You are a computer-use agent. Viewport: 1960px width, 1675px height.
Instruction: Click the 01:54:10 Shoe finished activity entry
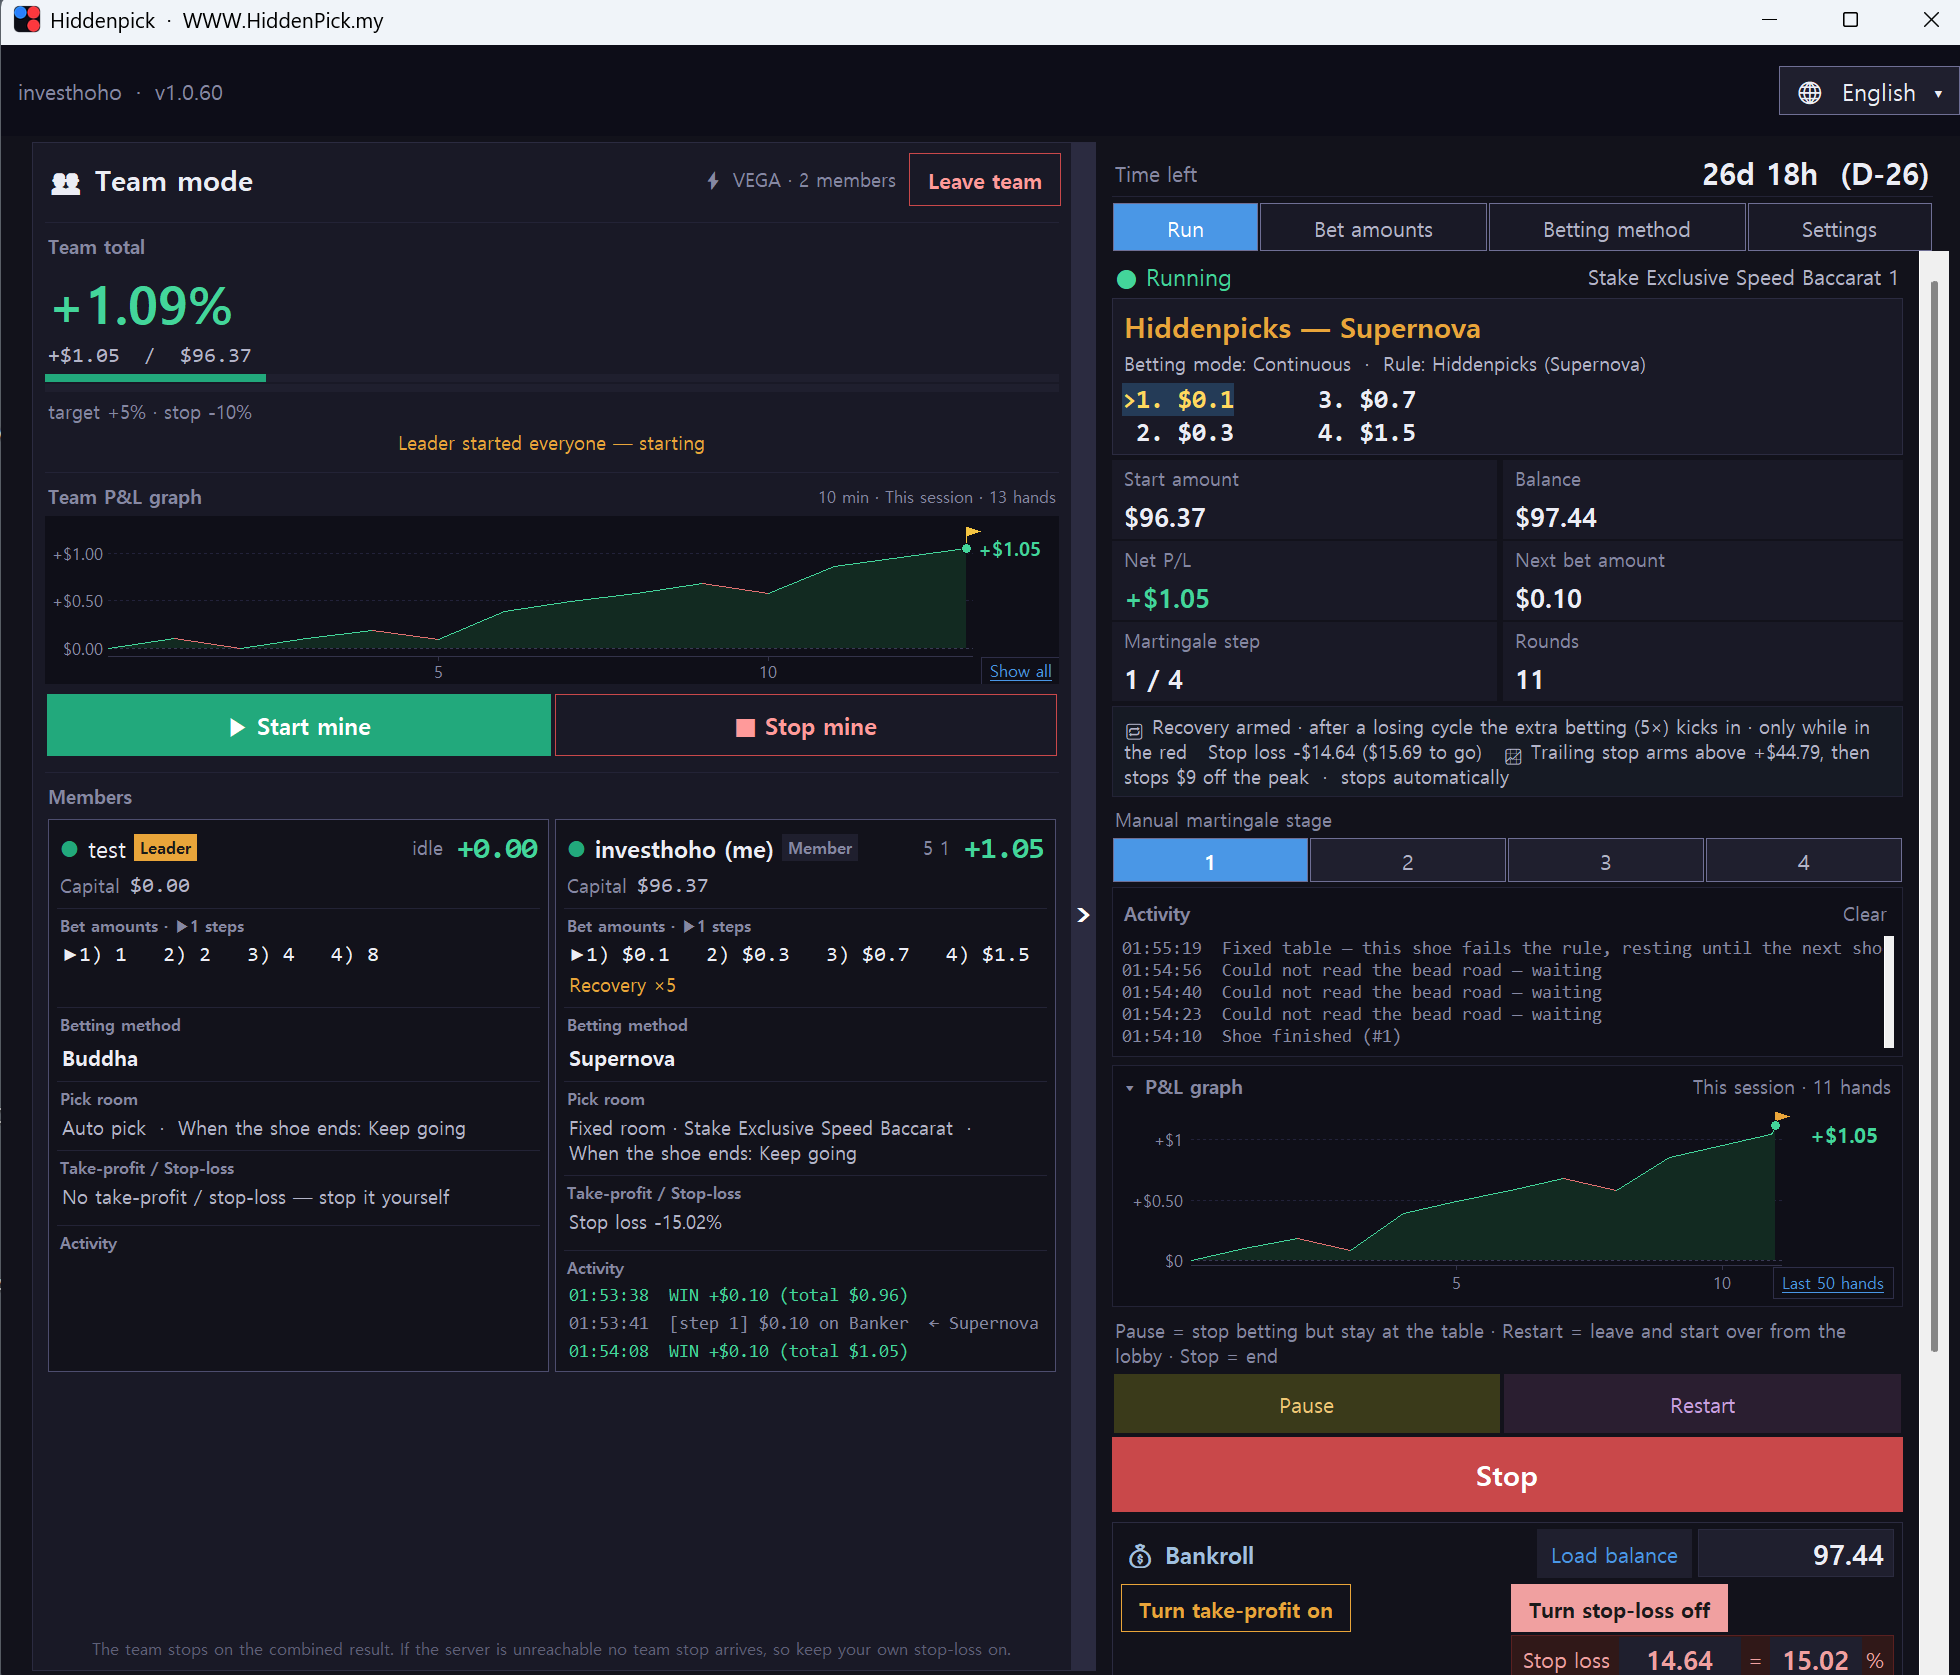click(1261, 1036)
